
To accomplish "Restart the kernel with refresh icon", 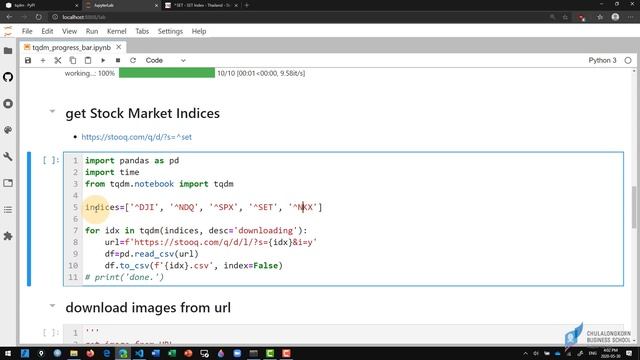I will (133, 60).
